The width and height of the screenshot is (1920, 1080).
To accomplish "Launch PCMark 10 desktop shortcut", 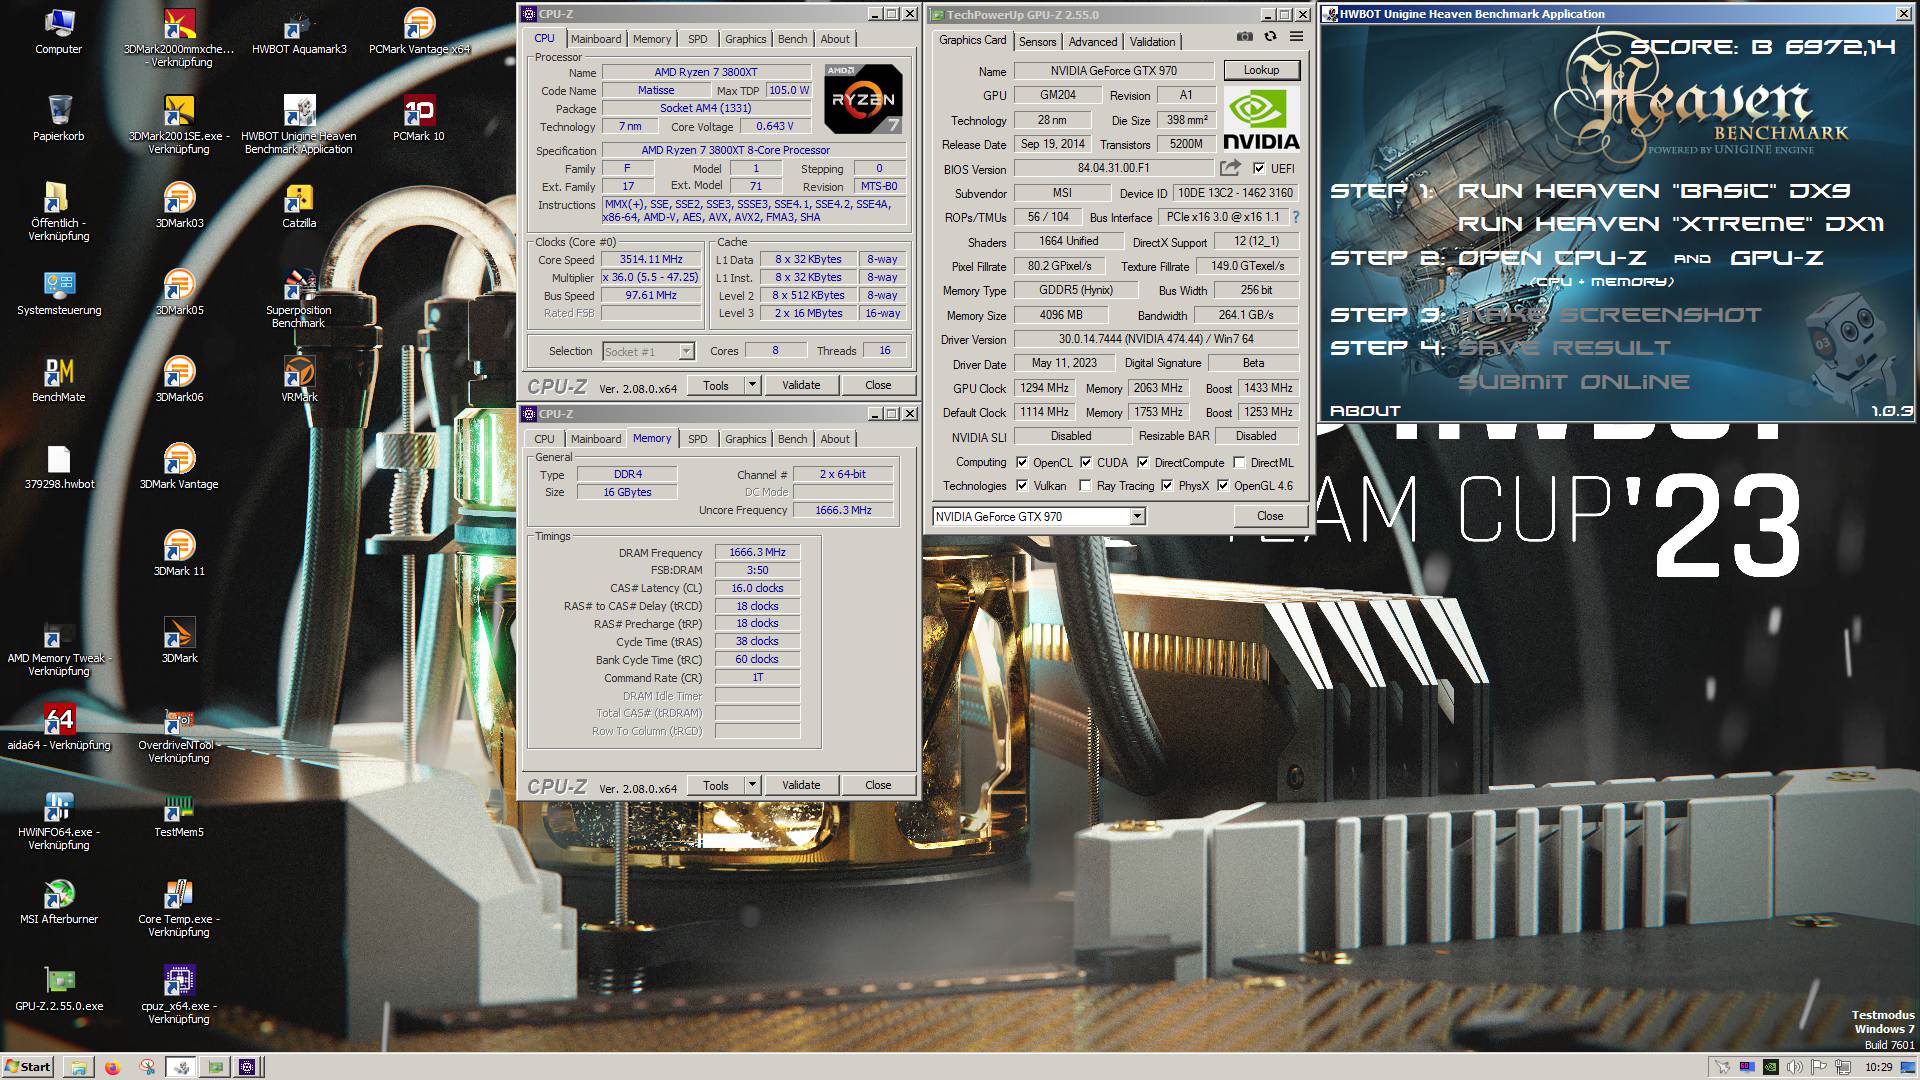I will coord(418,118).
